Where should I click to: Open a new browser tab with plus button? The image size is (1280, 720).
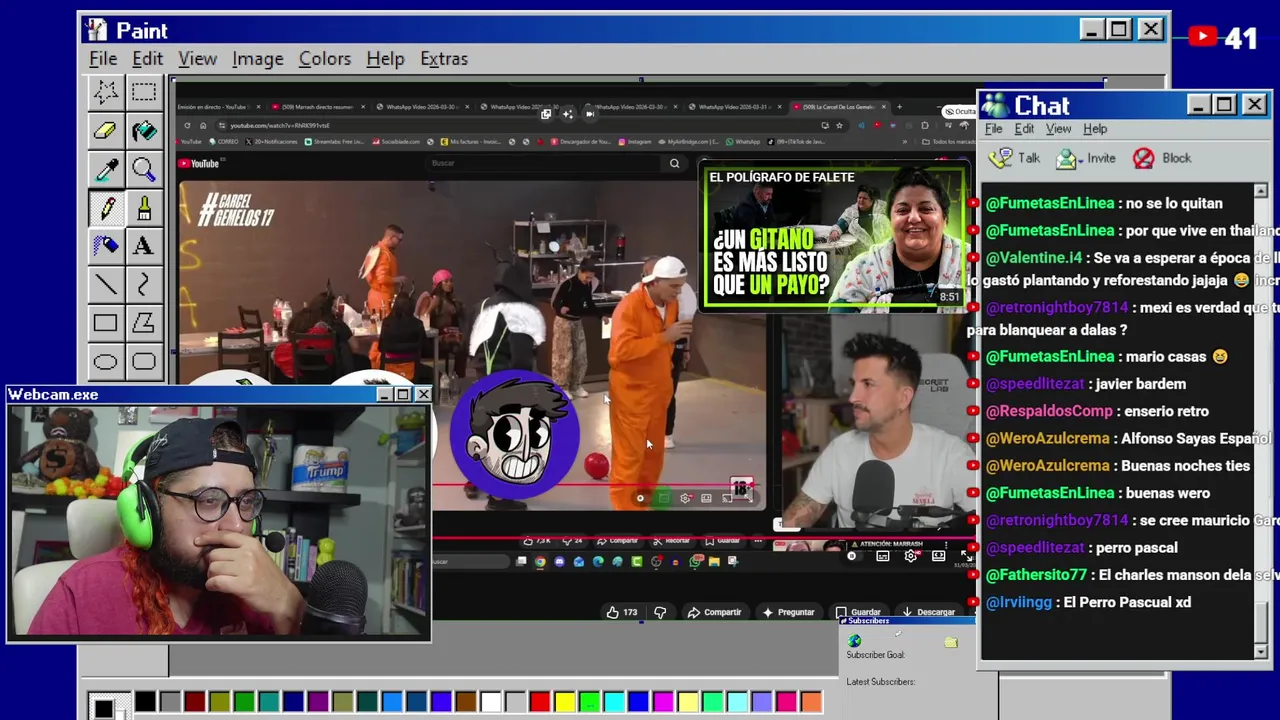point(899,107)
